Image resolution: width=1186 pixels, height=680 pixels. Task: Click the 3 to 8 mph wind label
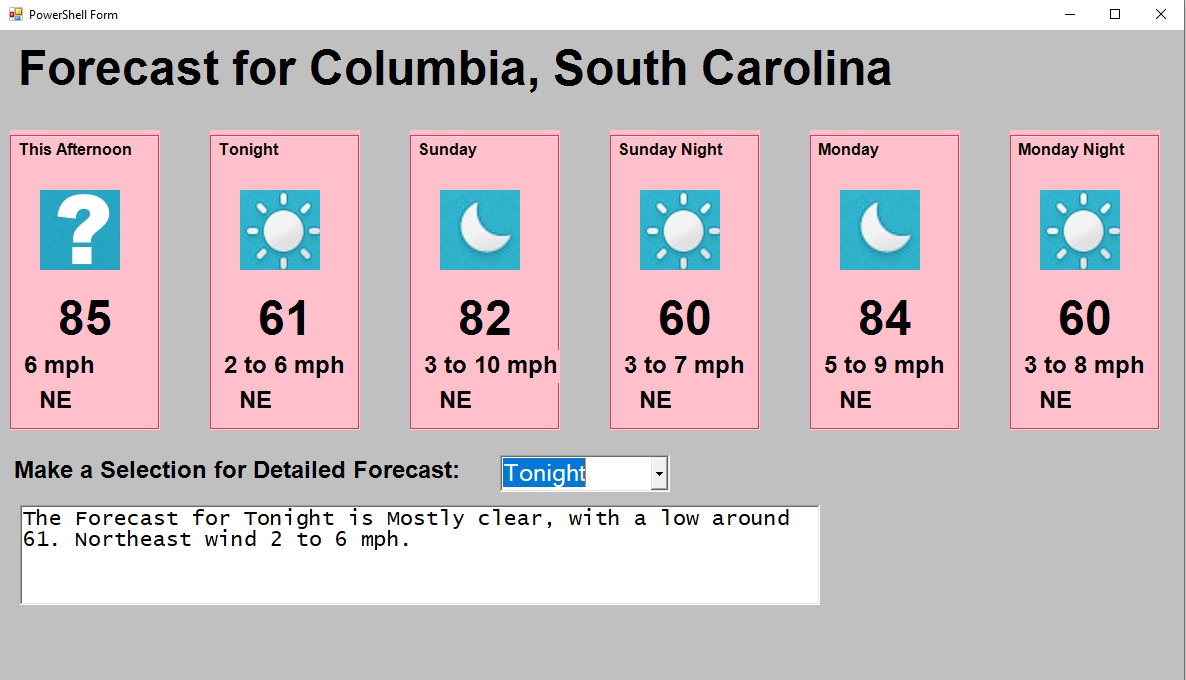click(1084, 365)
